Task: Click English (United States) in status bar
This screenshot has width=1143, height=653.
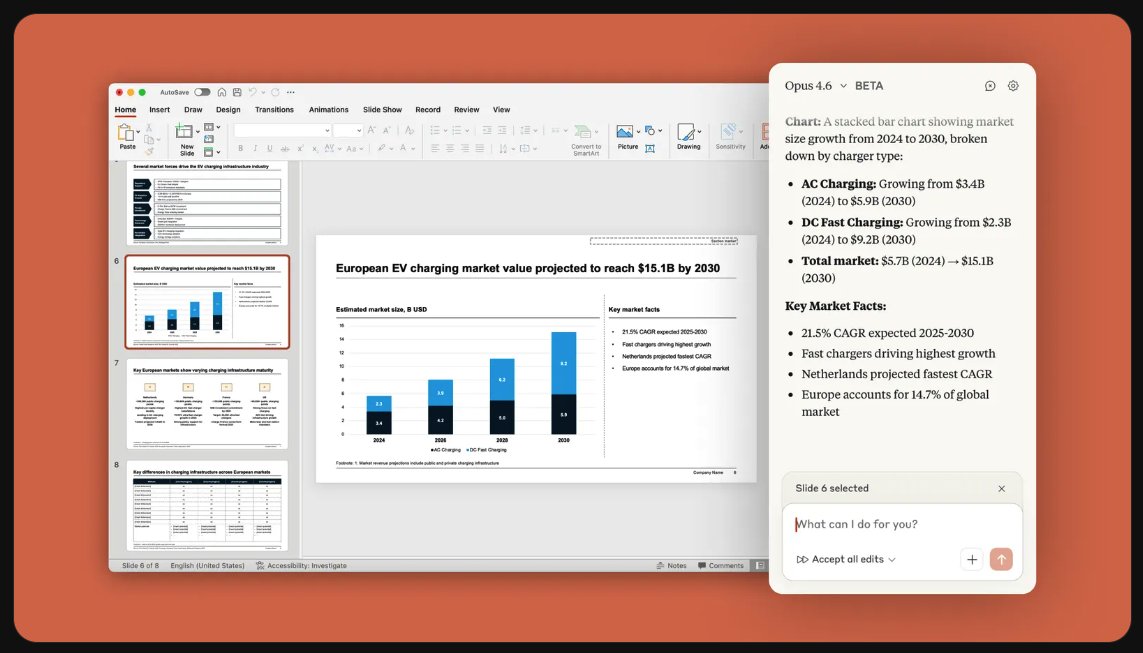Action: (208, 566)
